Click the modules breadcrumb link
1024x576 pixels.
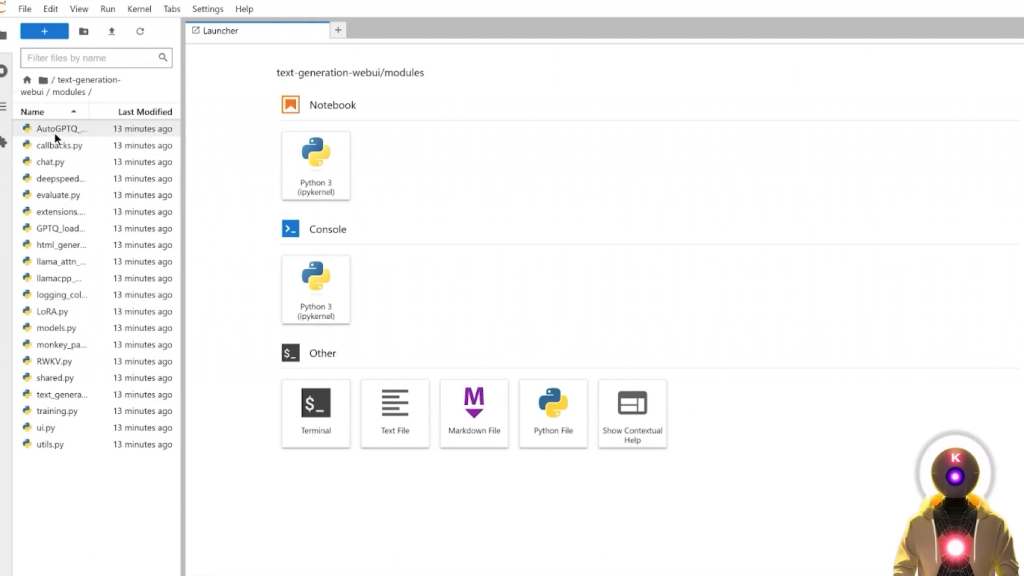(x=69, y=92)
